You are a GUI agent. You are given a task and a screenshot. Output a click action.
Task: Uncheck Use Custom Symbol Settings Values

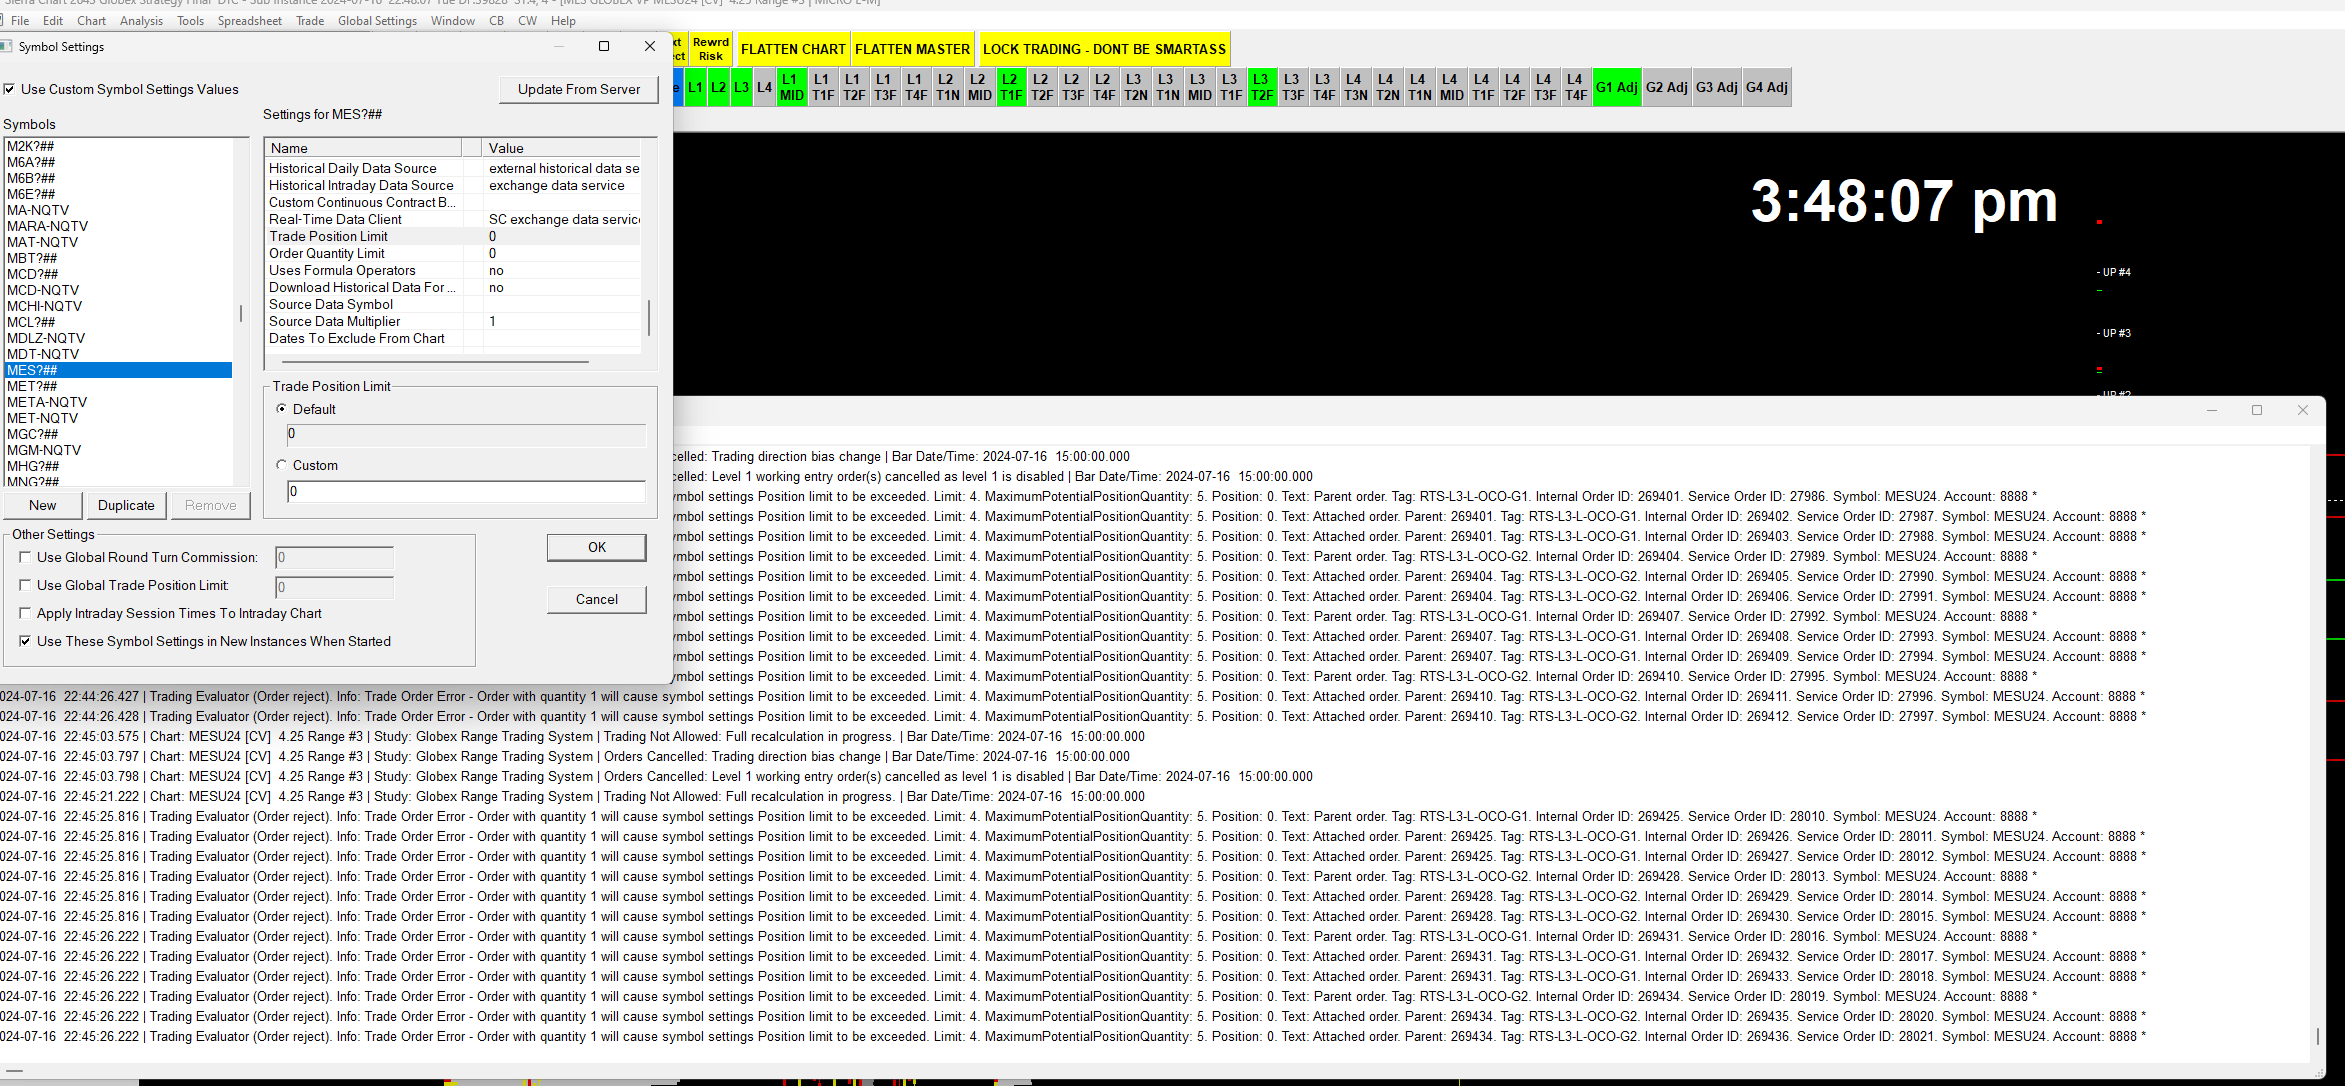click(x=9, y=89)
